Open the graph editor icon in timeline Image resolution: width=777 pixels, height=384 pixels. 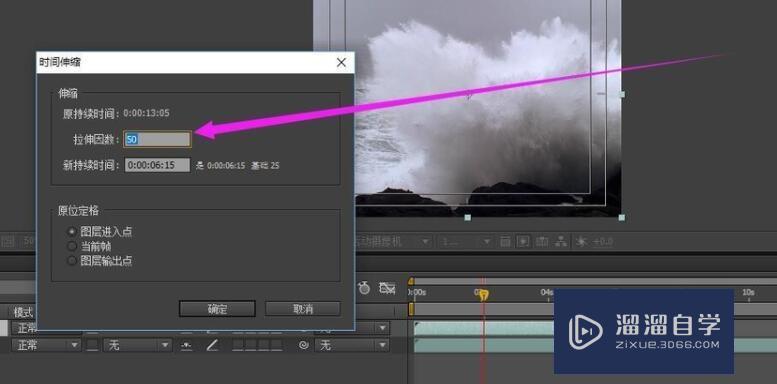click(387, 288)
